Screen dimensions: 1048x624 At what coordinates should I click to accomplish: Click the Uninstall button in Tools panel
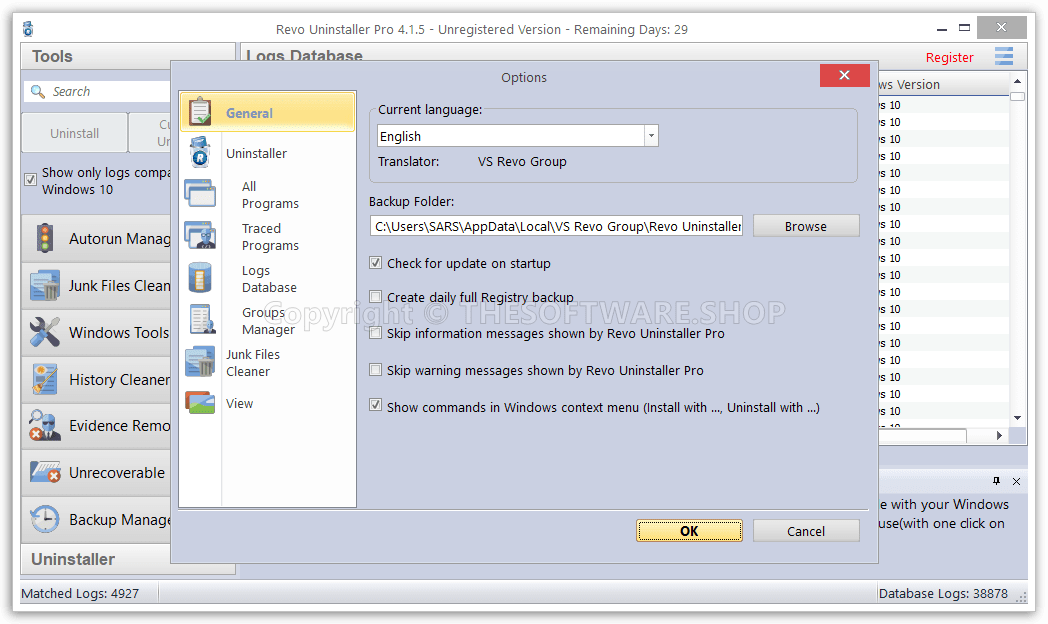tap(75, 133)
